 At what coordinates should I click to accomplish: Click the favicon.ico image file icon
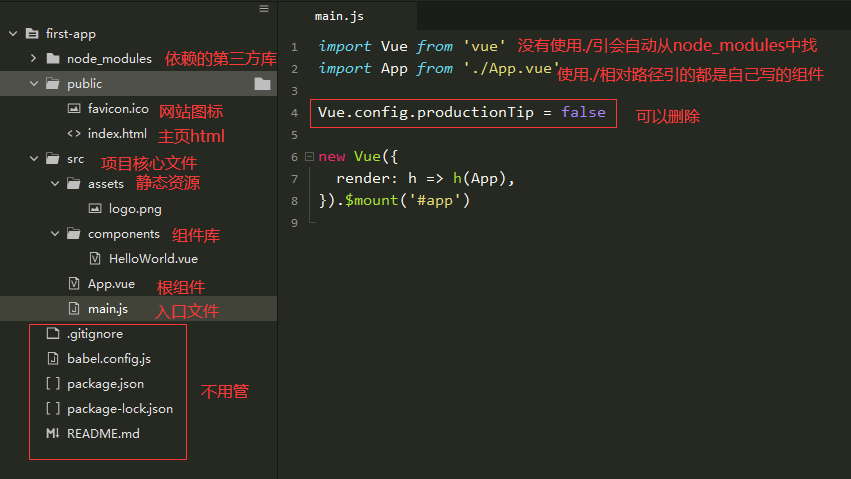74,108
